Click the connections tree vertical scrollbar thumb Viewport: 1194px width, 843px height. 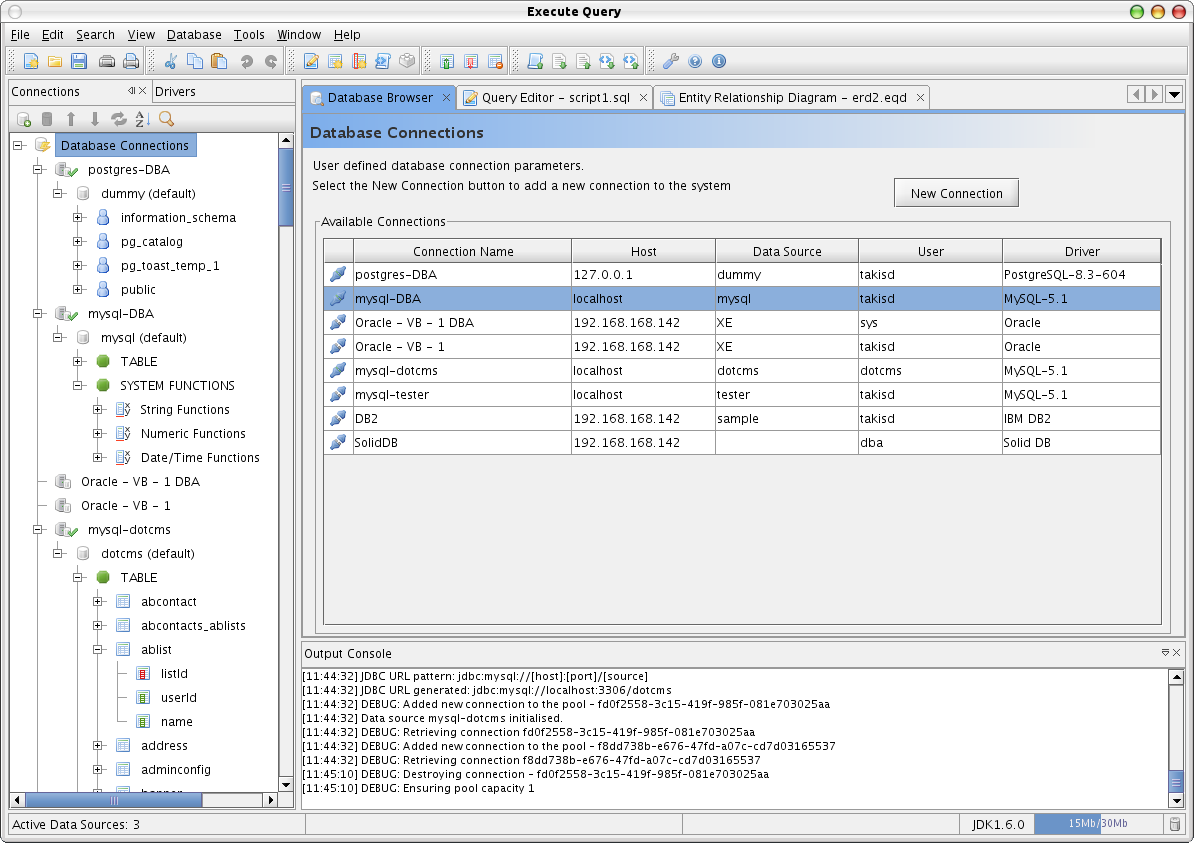pyautogui.click(x=286, y=187)
